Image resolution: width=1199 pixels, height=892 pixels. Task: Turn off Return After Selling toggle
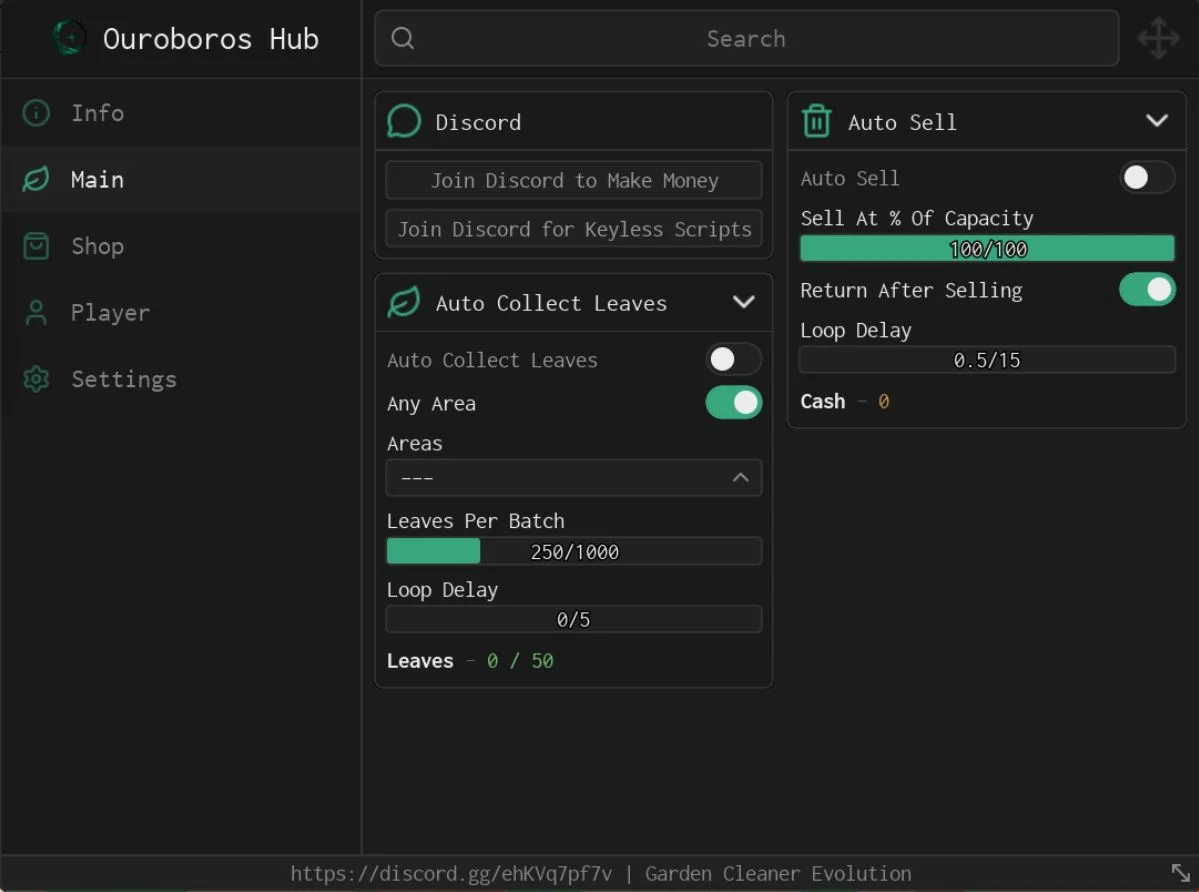point(1147,290)
